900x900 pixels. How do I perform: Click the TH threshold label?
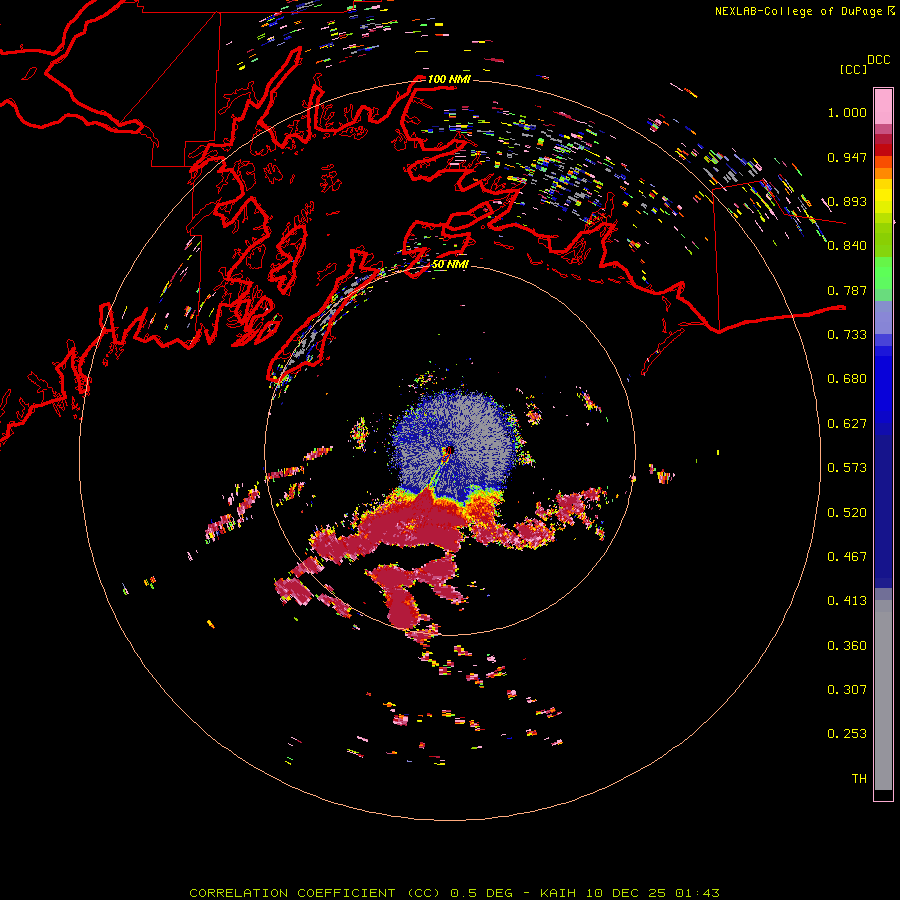coord(859,779)
